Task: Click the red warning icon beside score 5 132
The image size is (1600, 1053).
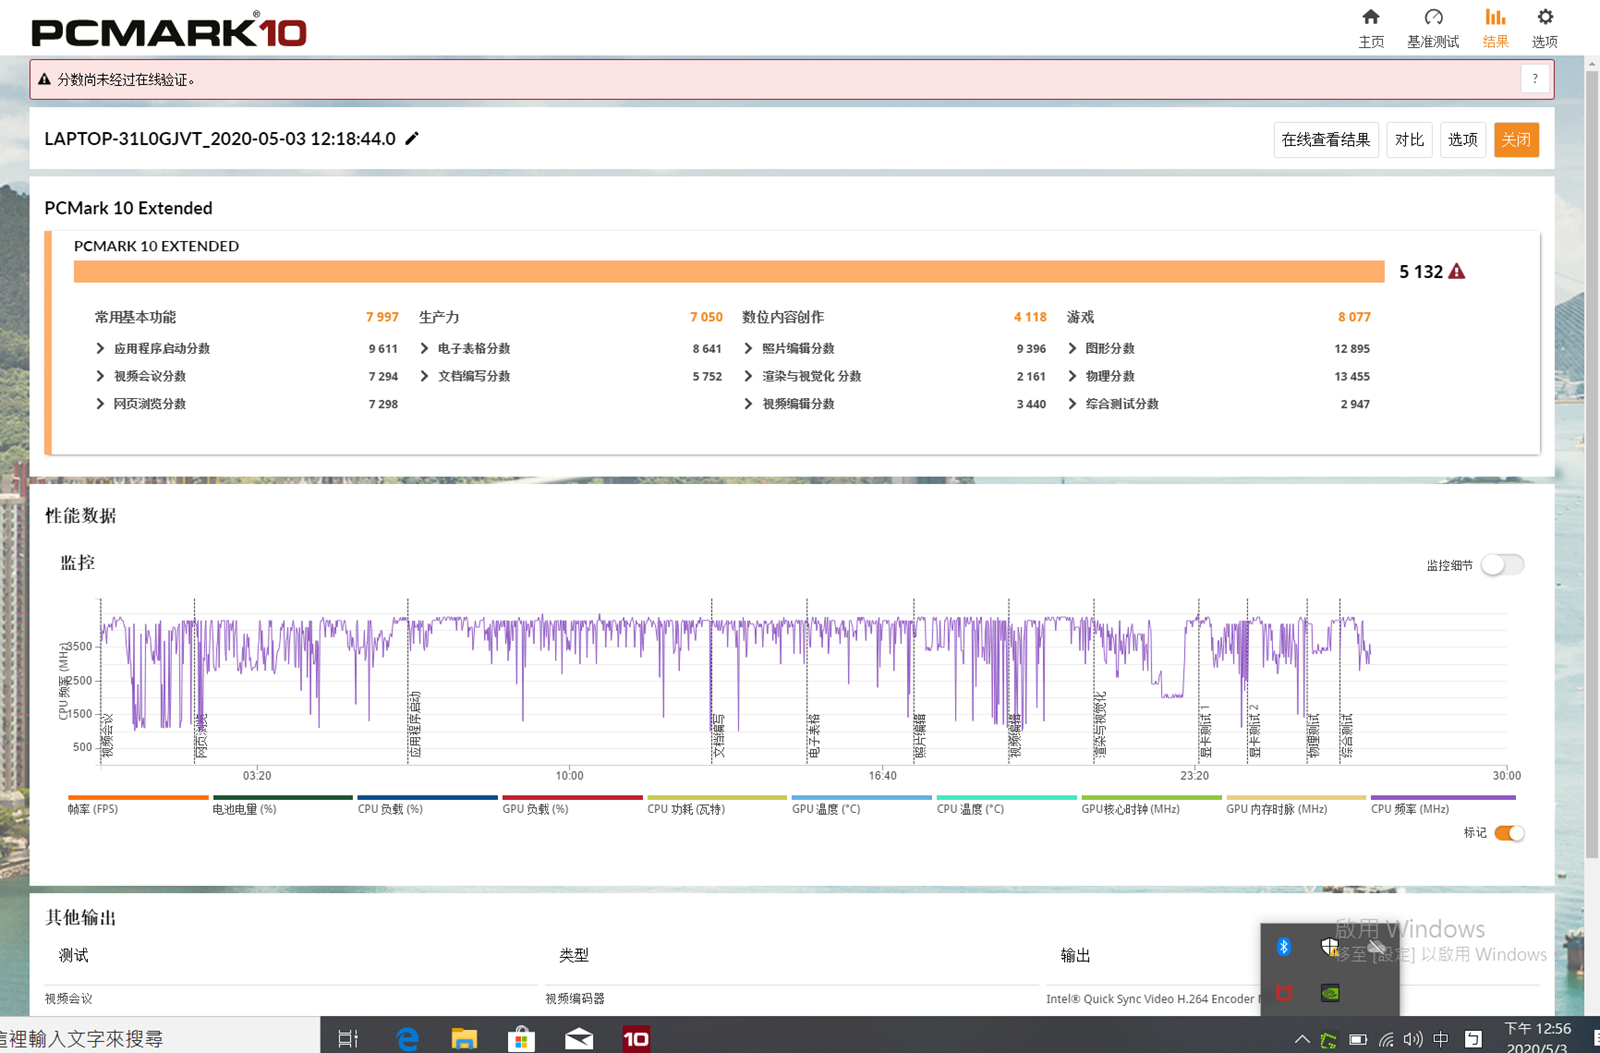Action: [1457, 272]
